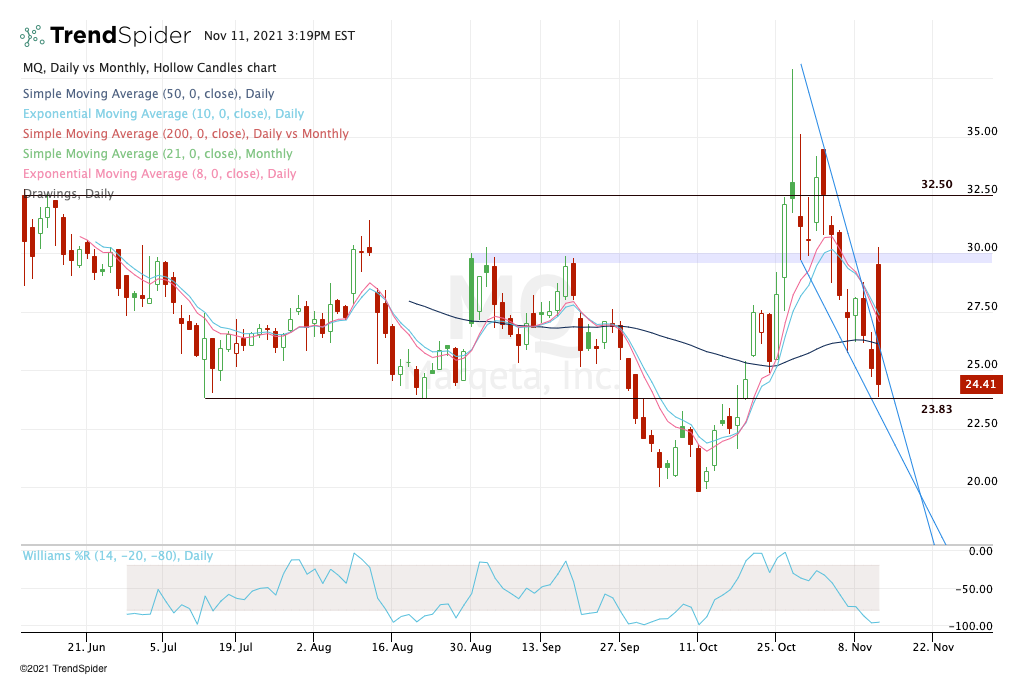Viewport: 1023px width, 678px height.
Task: Click the ©2021 TrendSpider copyright text
Action: click(x=63, y=668)
